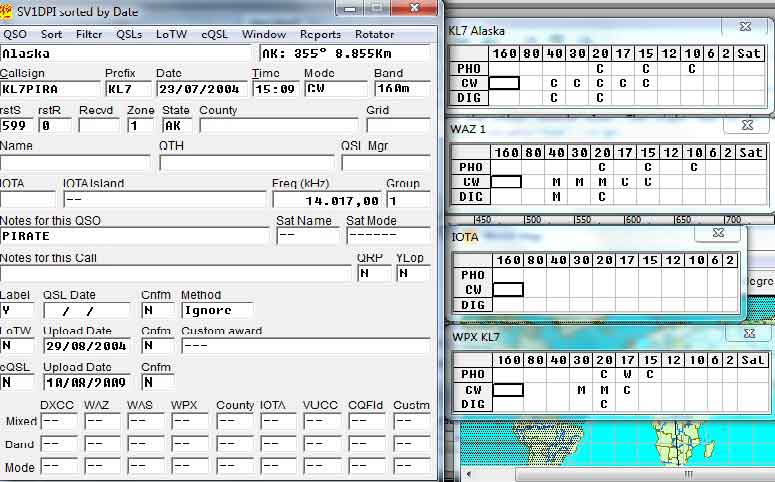This screenshot has width=775, height=482.
Task: Click the map scrollbar left arrow
Action: click(468, 475)
